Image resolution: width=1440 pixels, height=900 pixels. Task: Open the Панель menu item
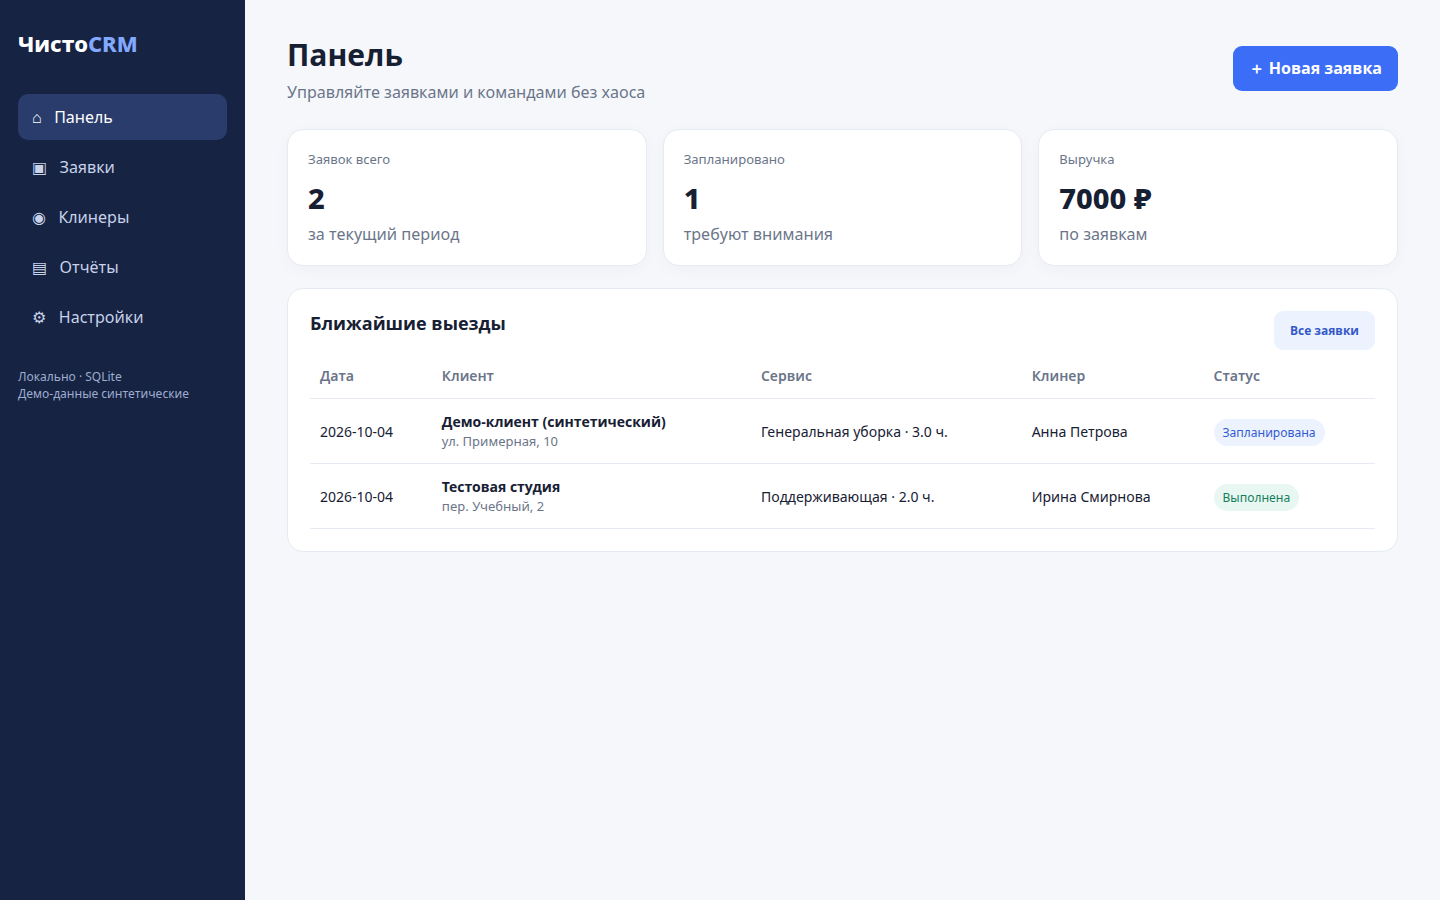point(122,117)
